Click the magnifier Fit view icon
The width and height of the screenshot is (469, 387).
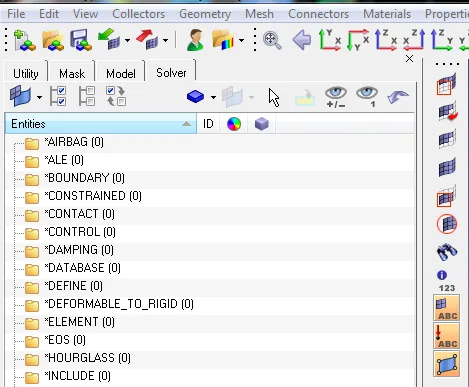click(x=272, y=41)
